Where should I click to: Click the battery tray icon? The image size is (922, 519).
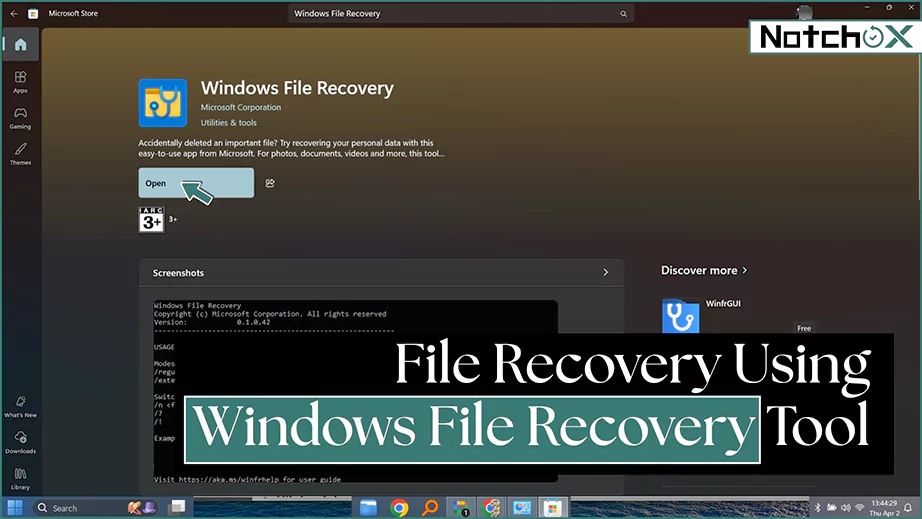[831, 507]
